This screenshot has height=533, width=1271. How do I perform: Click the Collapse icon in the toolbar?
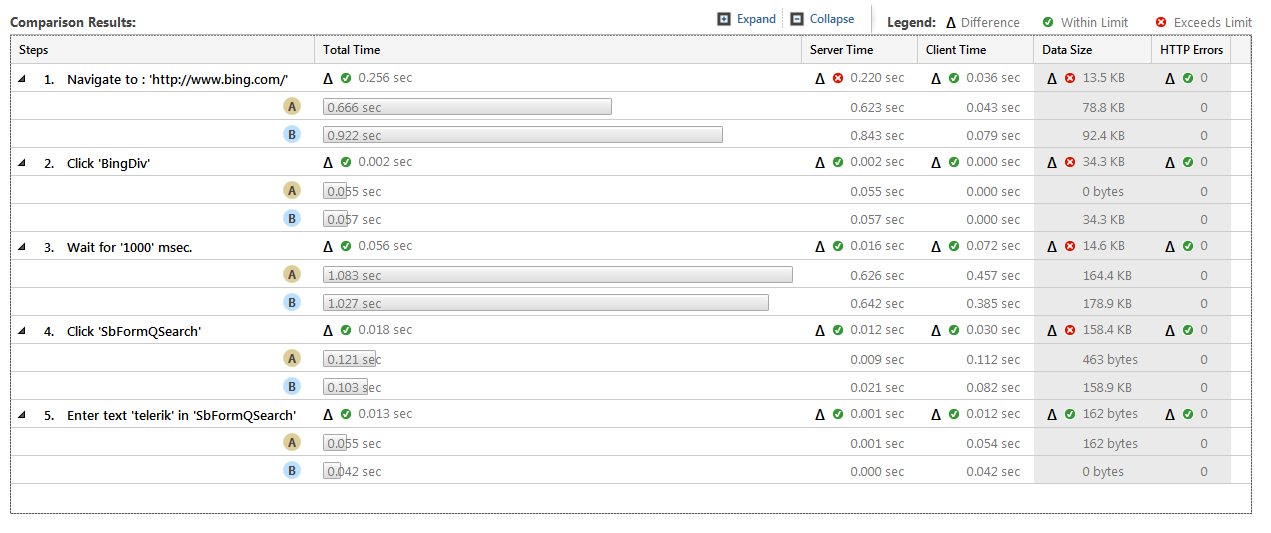tap(797, 19)
